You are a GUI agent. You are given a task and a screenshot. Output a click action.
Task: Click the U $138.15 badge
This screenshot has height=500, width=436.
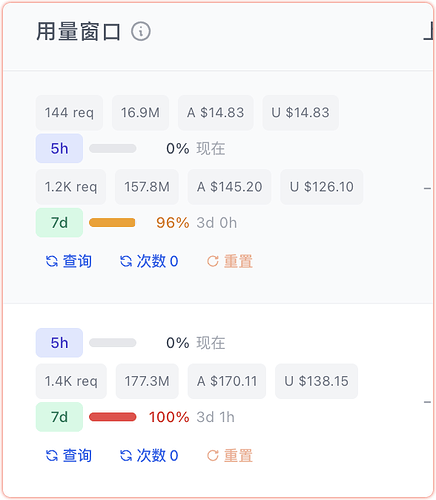pos(316,381)
